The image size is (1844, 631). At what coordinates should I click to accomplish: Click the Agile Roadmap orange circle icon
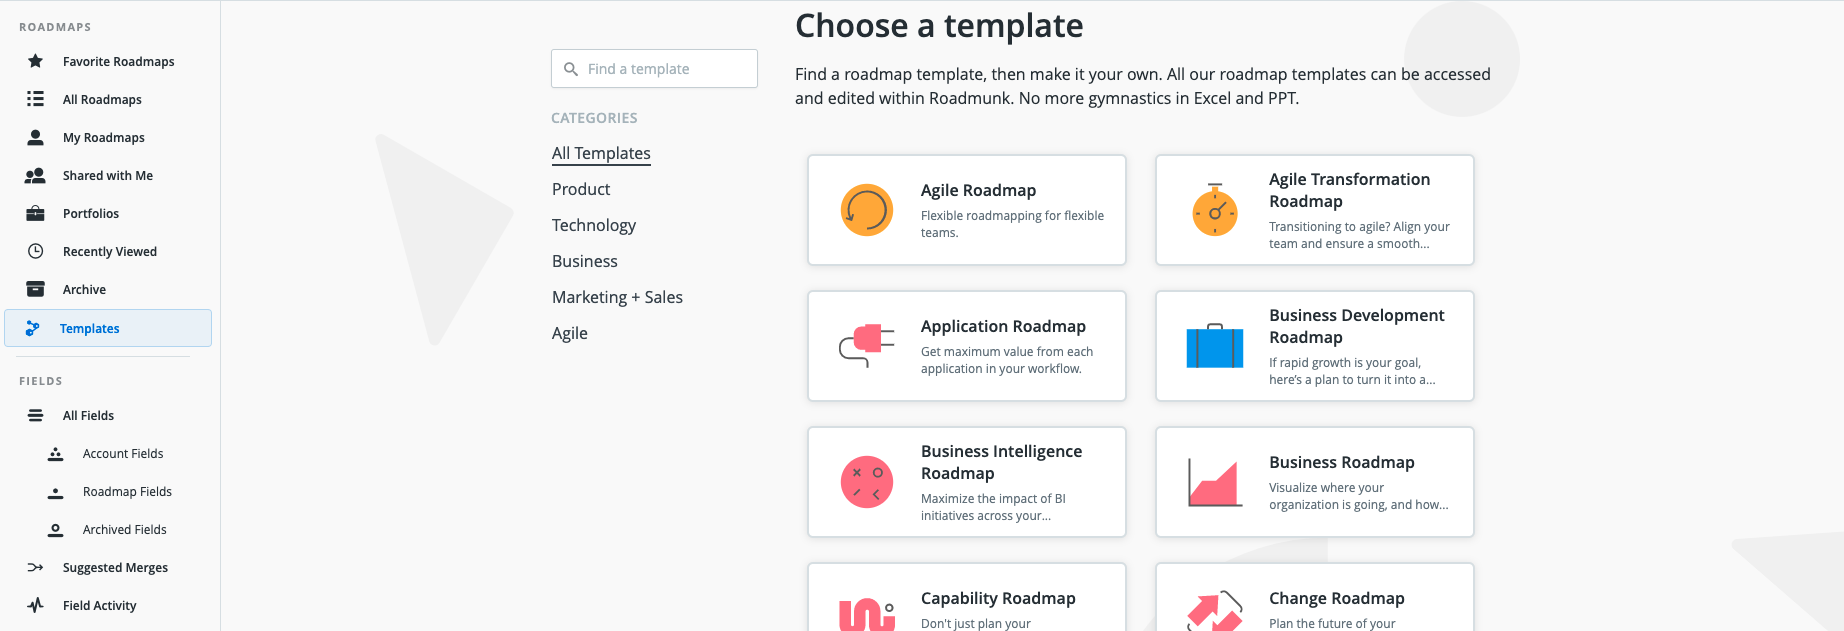(866, 210)
